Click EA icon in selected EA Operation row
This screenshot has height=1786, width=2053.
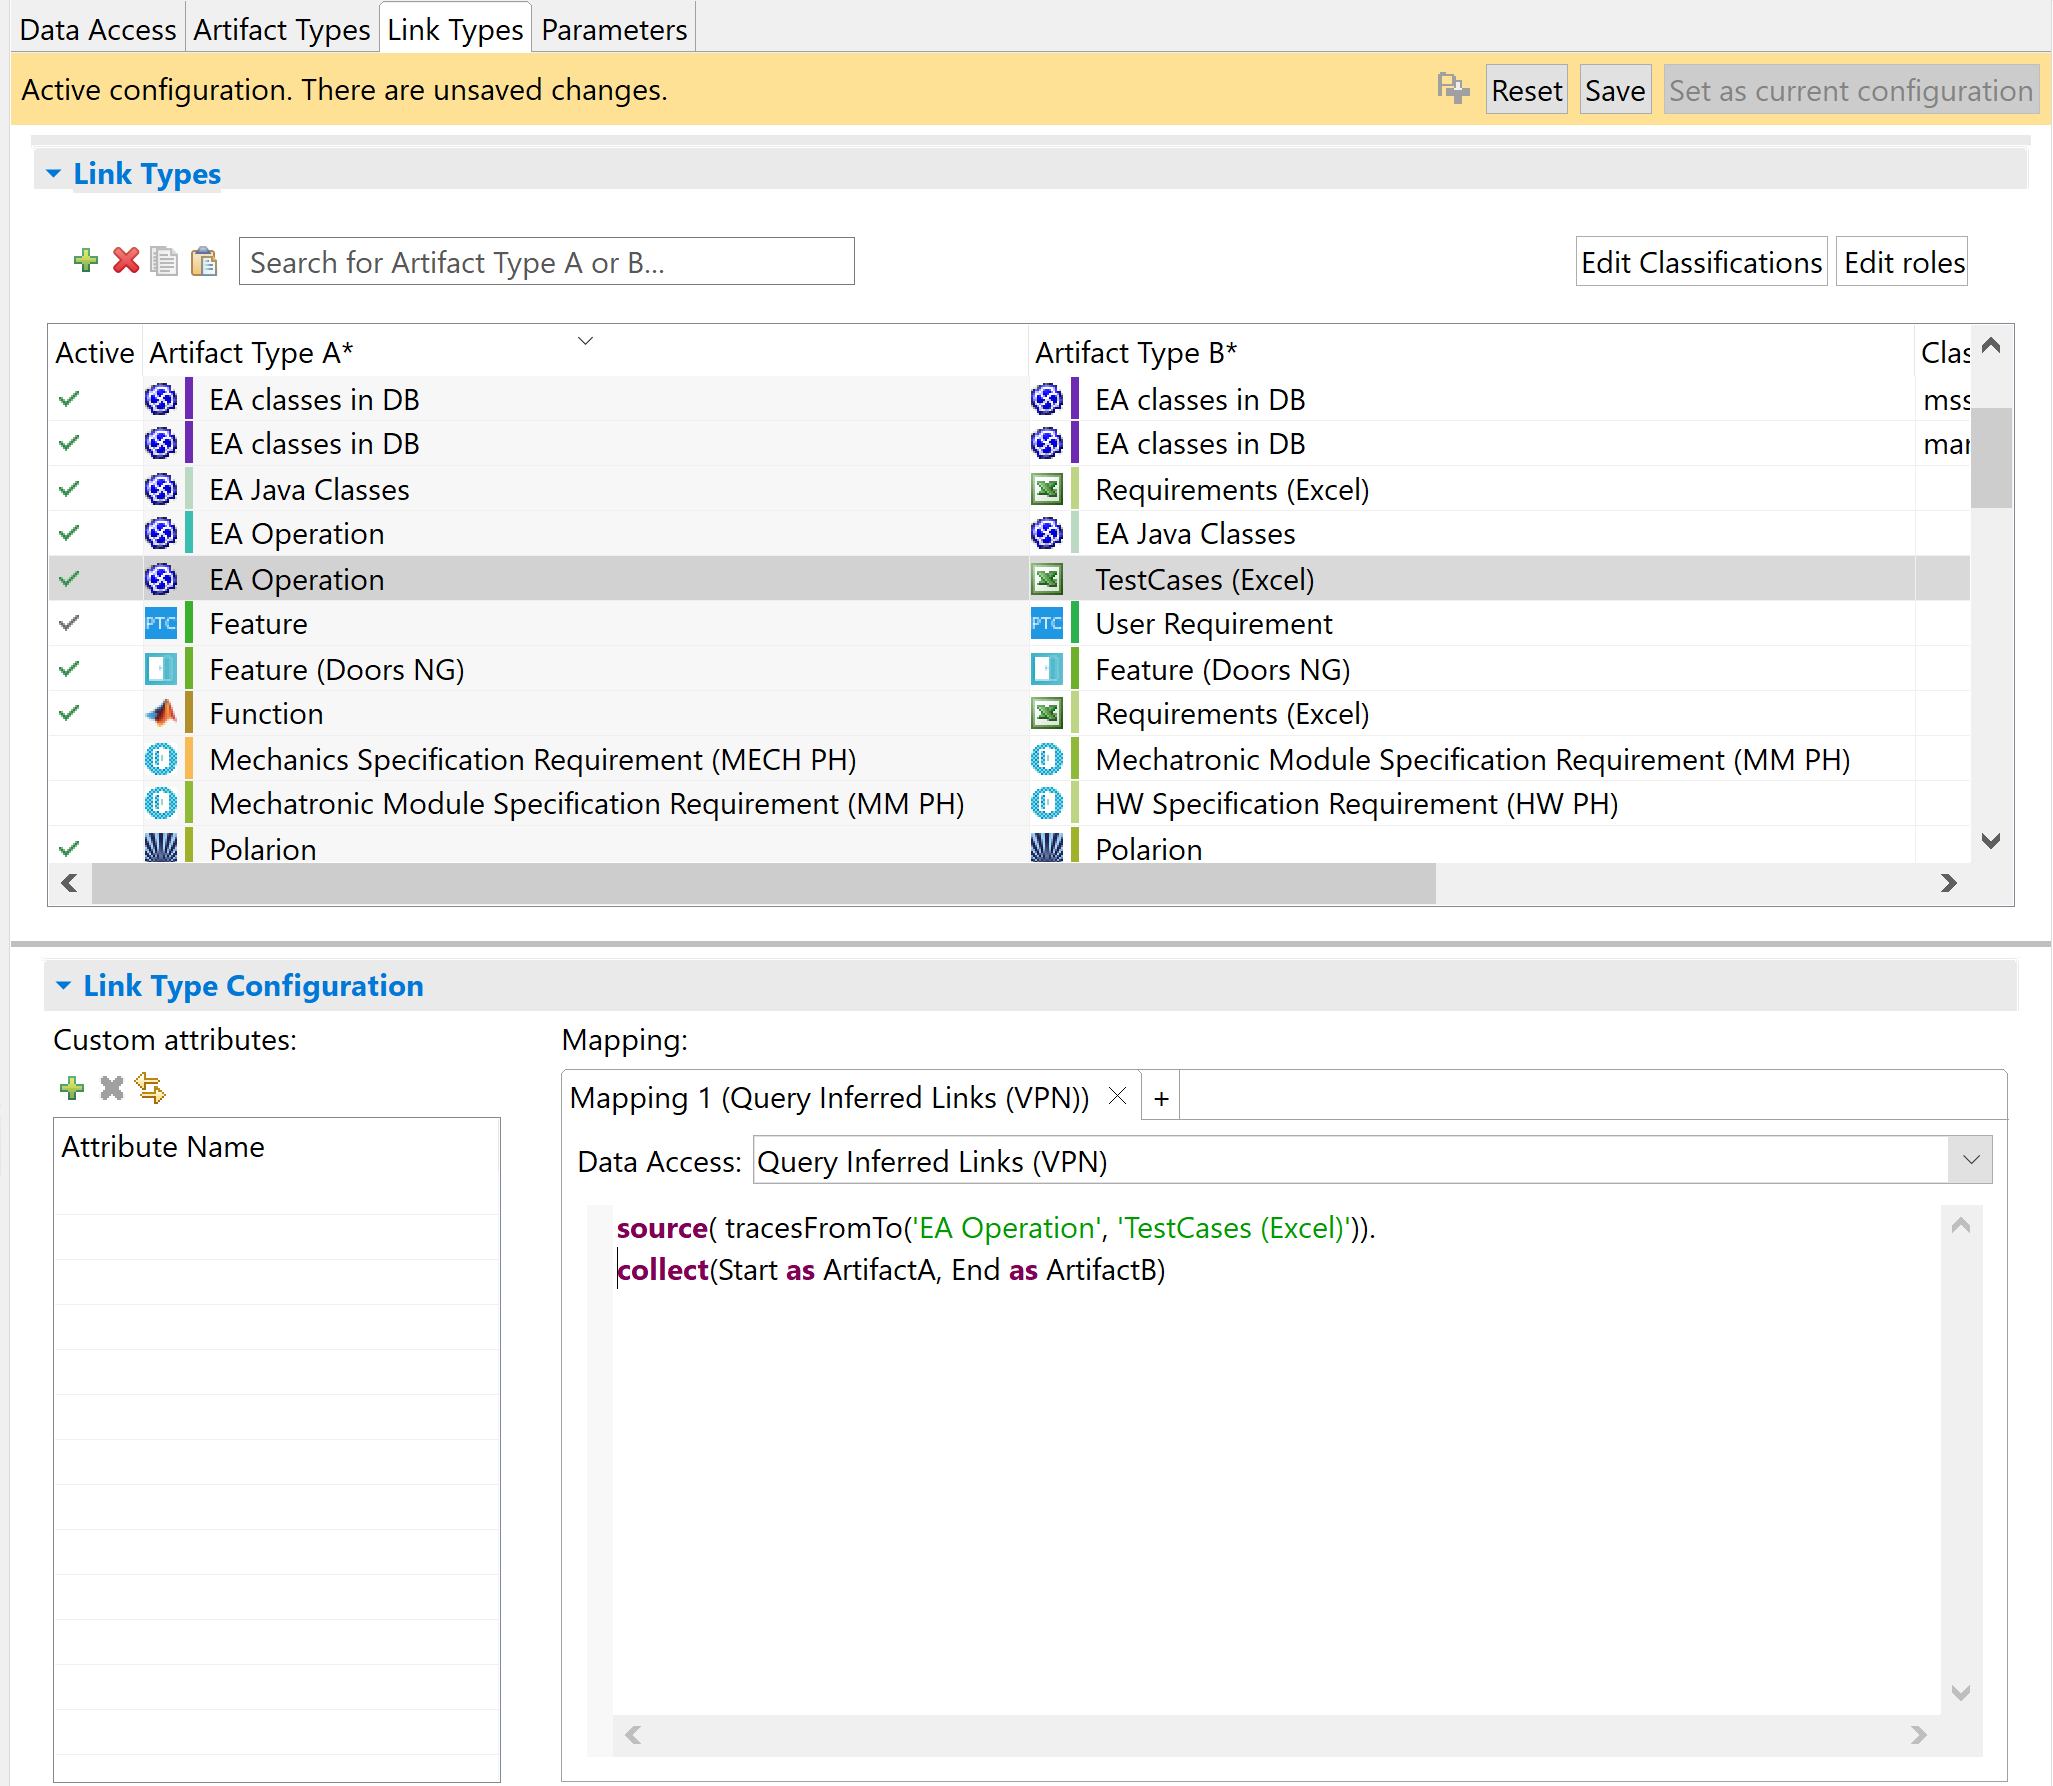[160, 579]
